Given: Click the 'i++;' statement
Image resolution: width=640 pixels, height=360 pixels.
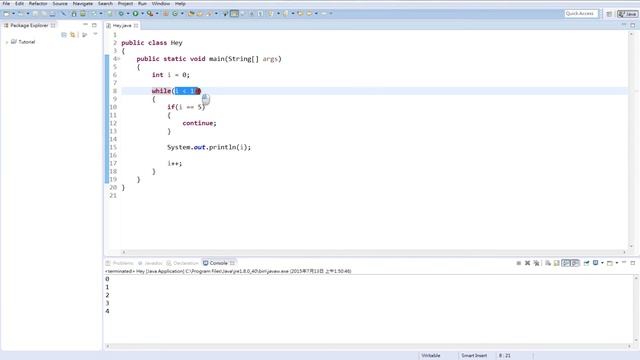Looking at the screenshot, I should point(175,163).
